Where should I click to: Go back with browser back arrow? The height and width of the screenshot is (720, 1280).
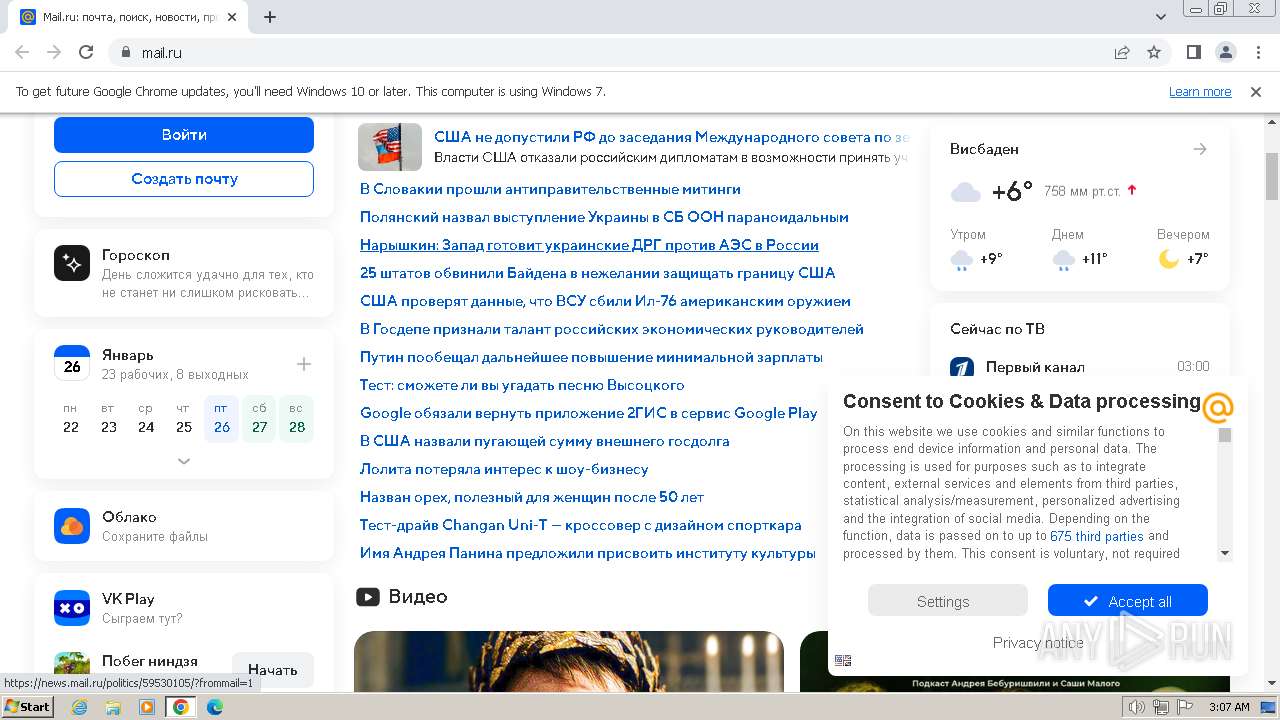(x=22, y=52)
